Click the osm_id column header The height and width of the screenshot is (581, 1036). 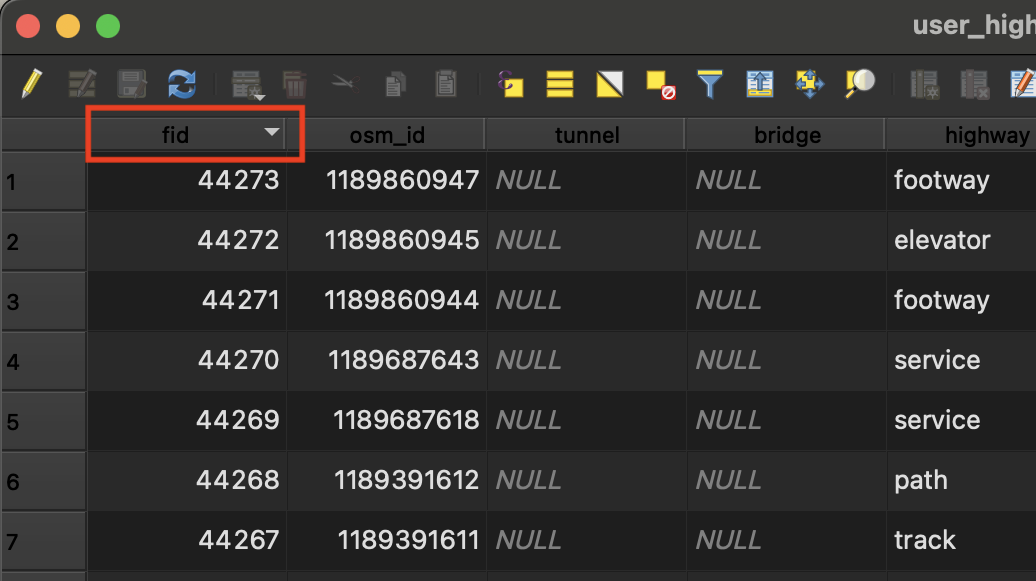click(386, 135)
